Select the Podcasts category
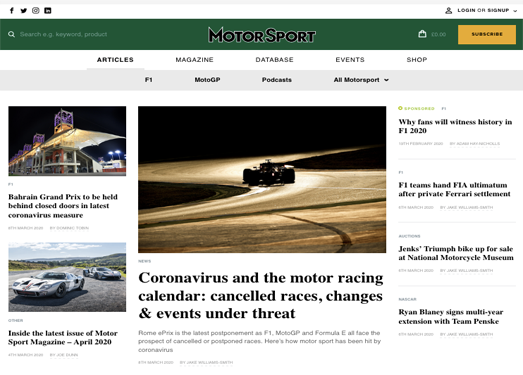 277,80
